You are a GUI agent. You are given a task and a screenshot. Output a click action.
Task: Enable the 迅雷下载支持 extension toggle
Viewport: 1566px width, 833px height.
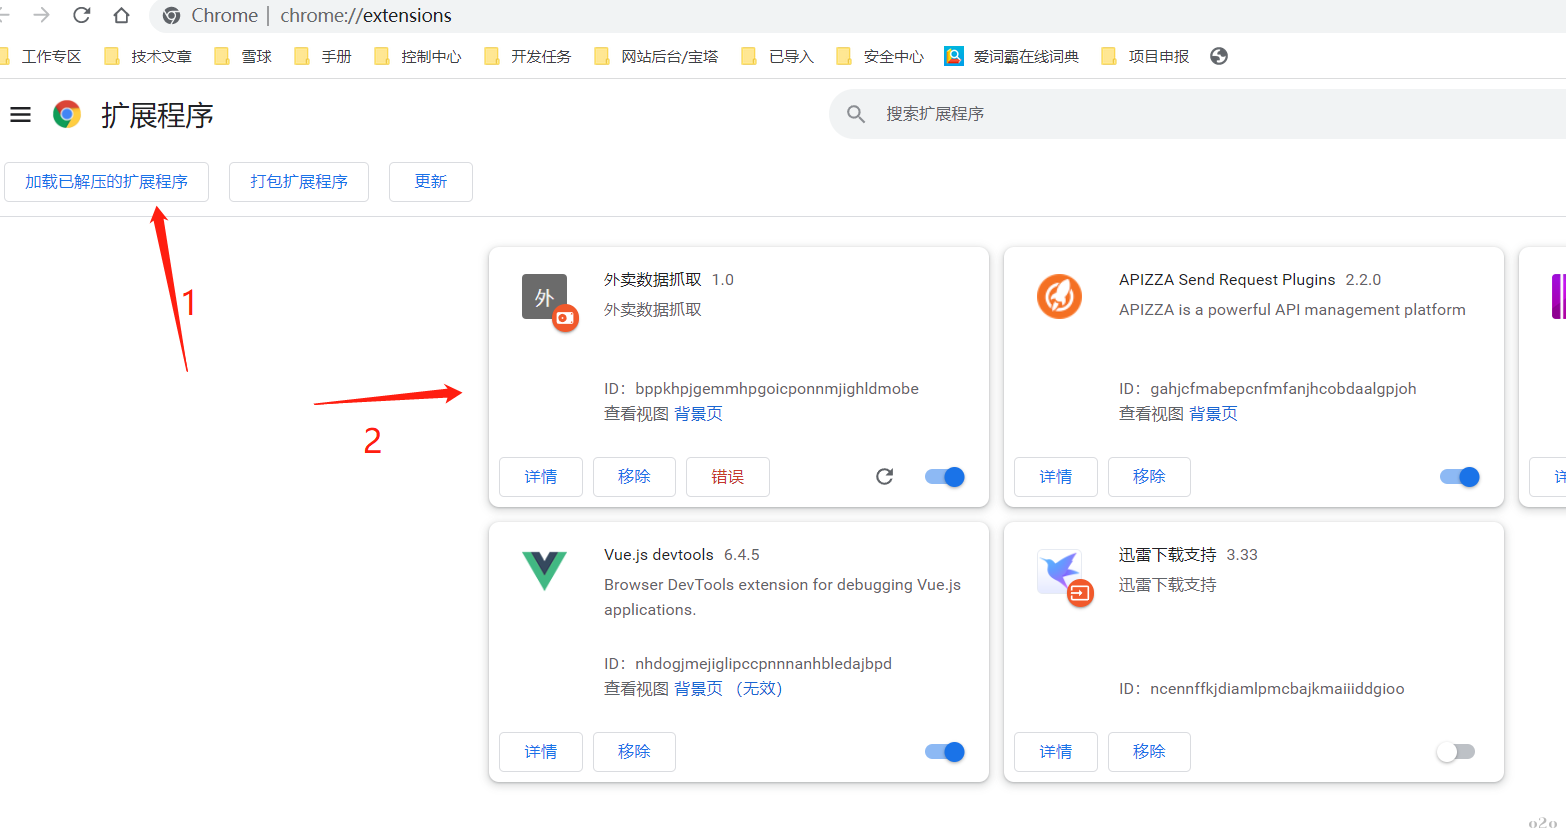[x=1455, y=752]
